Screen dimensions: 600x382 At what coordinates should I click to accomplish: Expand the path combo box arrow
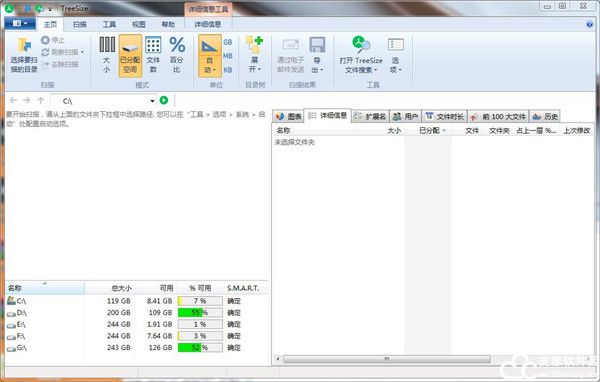coord(152,101)
